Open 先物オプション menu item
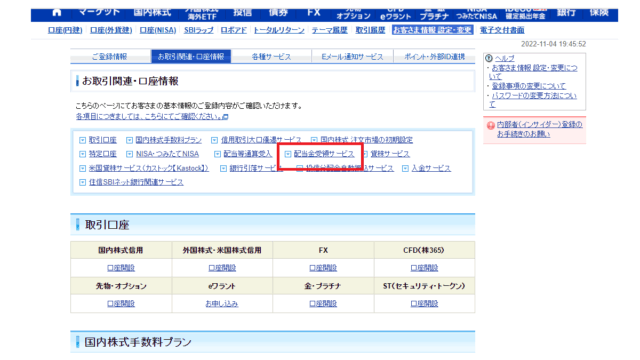This screenshot has height=360, width=640. click(x=353, y=14)
